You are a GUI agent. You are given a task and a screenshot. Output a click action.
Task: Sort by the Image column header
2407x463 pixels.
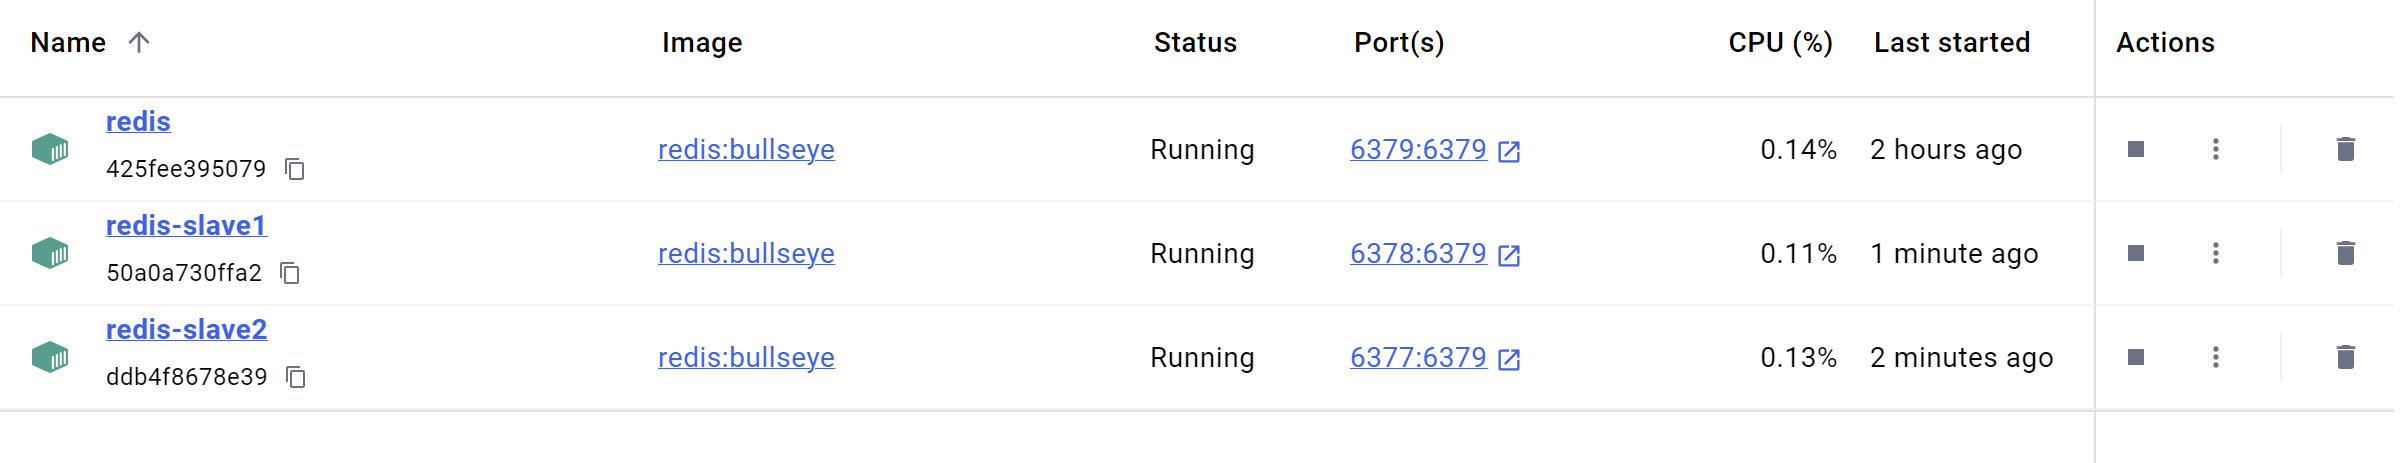[x=702, y=43]
